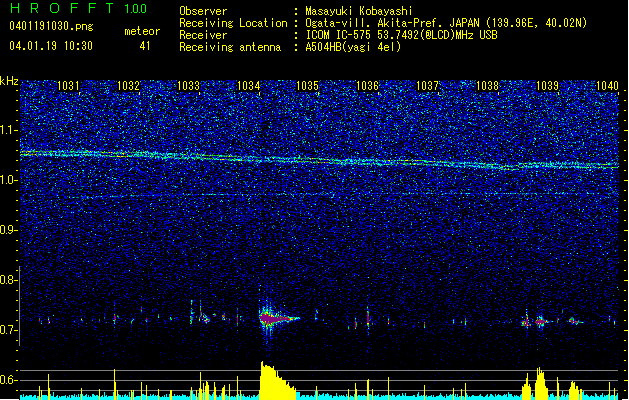Image resolution: width=629 pixels, height=400 pixels.
Task: Click time marker 1033
Action: 188,85
